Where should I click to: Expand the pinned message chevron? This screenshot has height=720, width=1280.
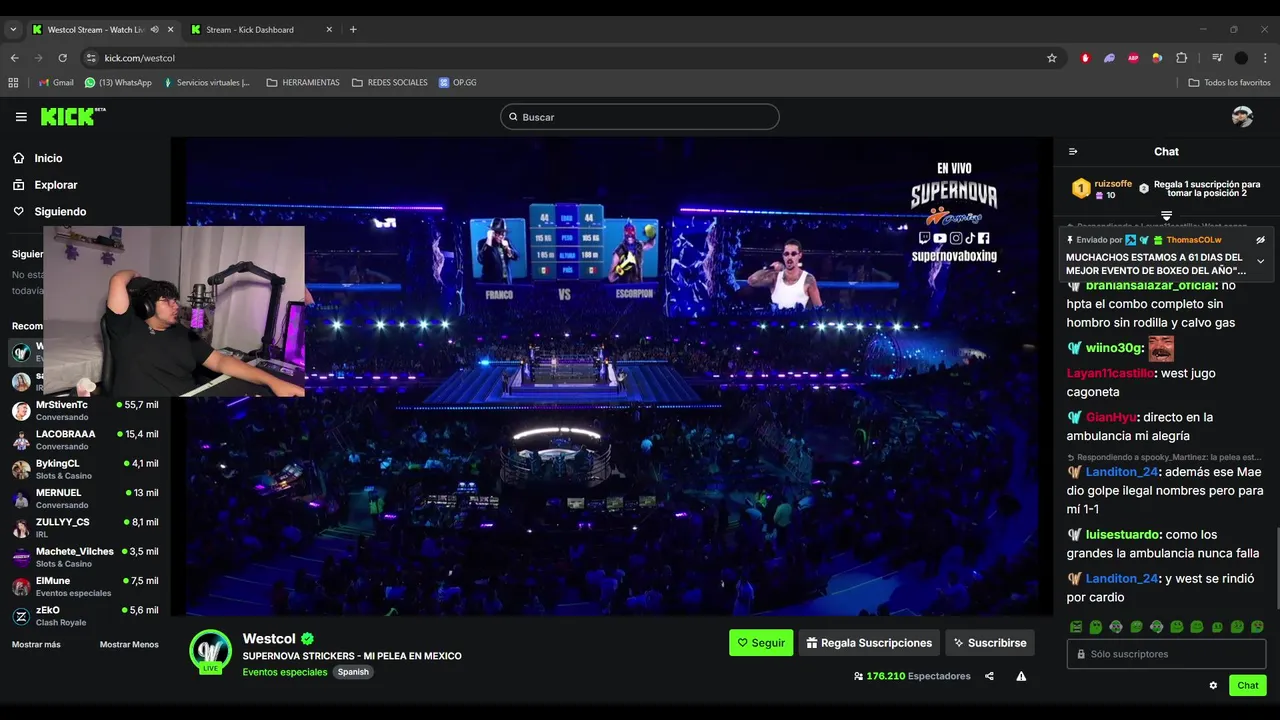click(1260, 261)
